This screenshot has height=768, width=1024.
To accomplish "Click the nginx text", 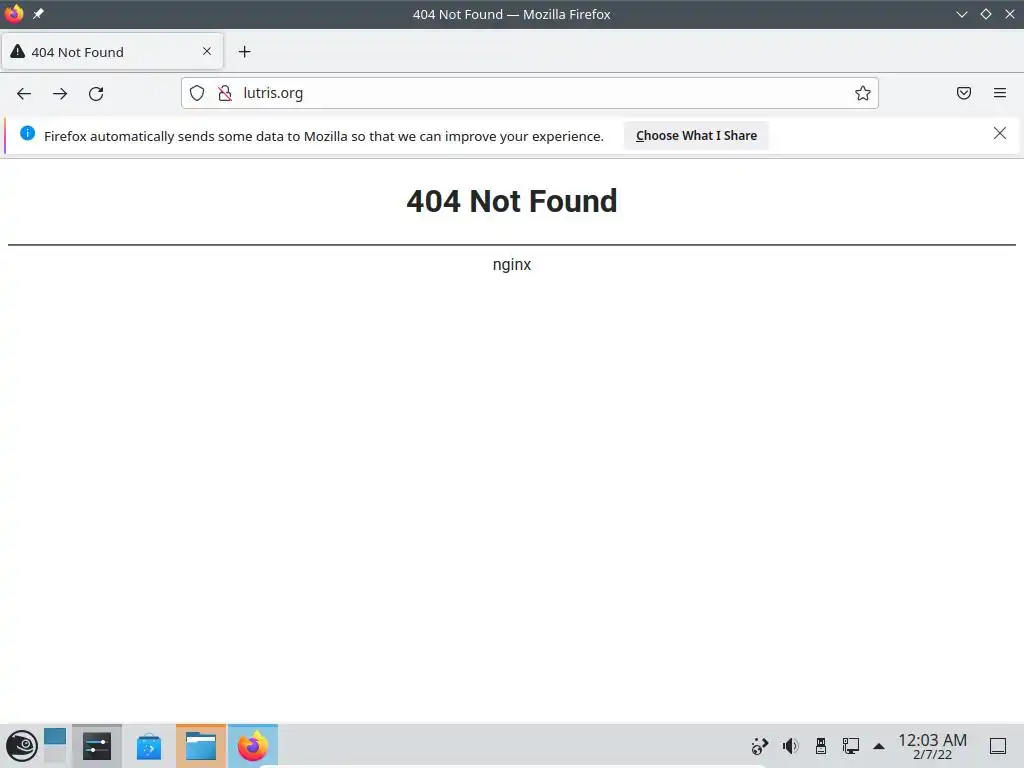I will pyautogui.click(x=511, y=264).
